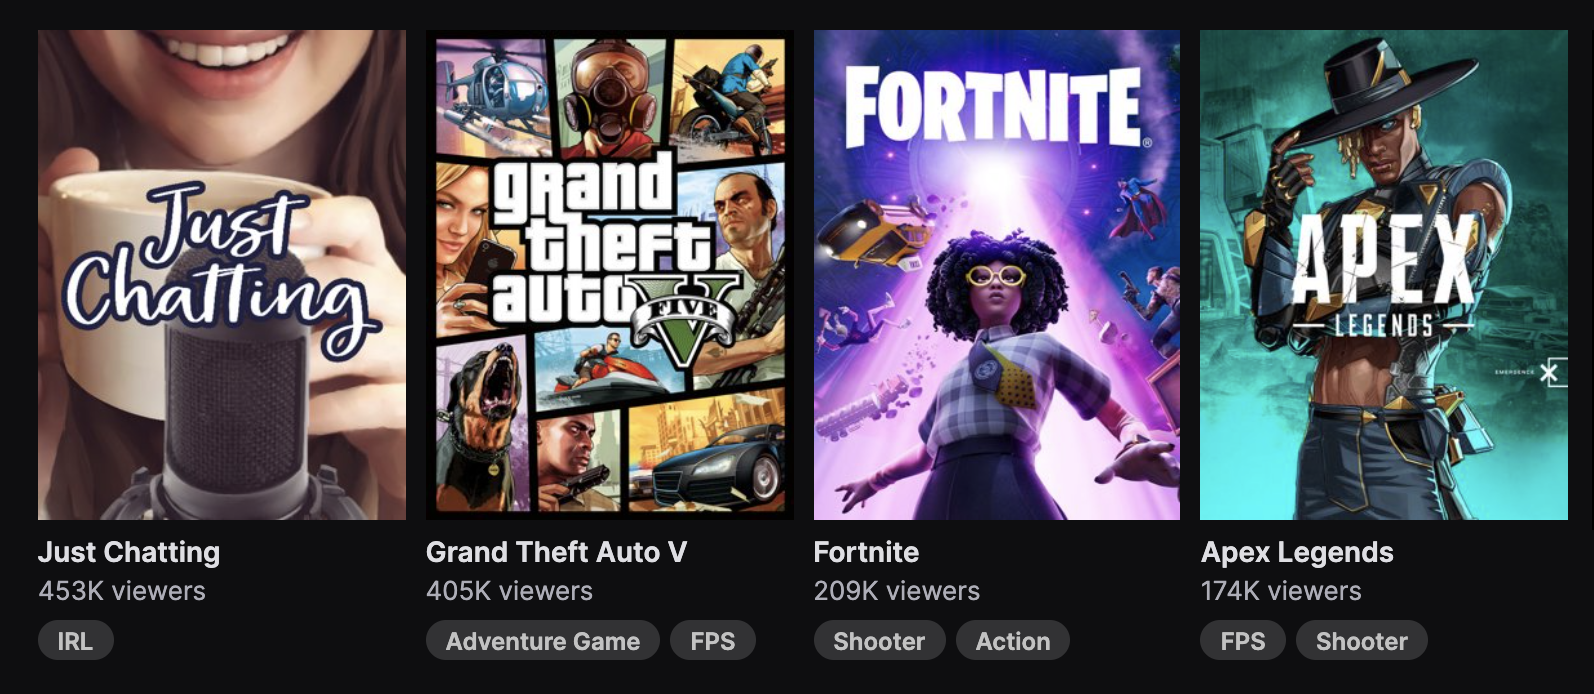The width and height of the screenshot is (1594, 694).
Task: Select the Adventure Game tag
Action: [x=542, y=641]
